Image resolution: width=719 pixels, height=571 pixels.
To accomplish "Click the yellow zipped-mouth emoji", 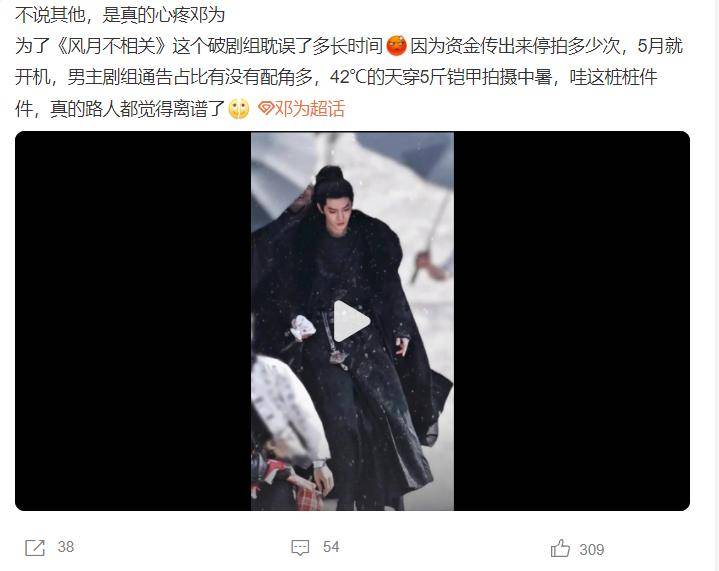I will [x=239, y=109].
